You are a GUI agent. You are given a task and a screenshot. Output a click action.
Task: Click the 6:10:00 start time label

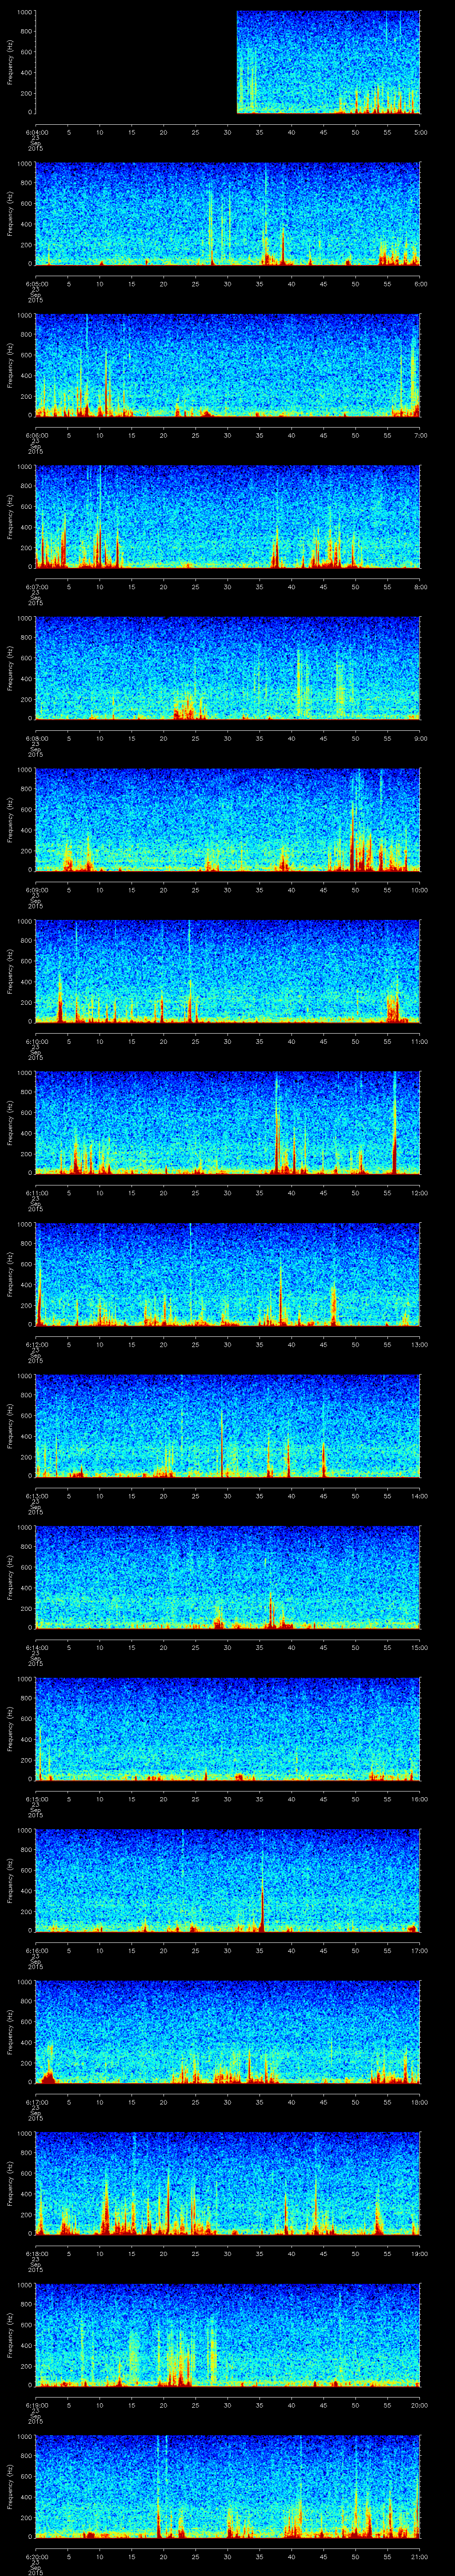[x=35, y=1041]
